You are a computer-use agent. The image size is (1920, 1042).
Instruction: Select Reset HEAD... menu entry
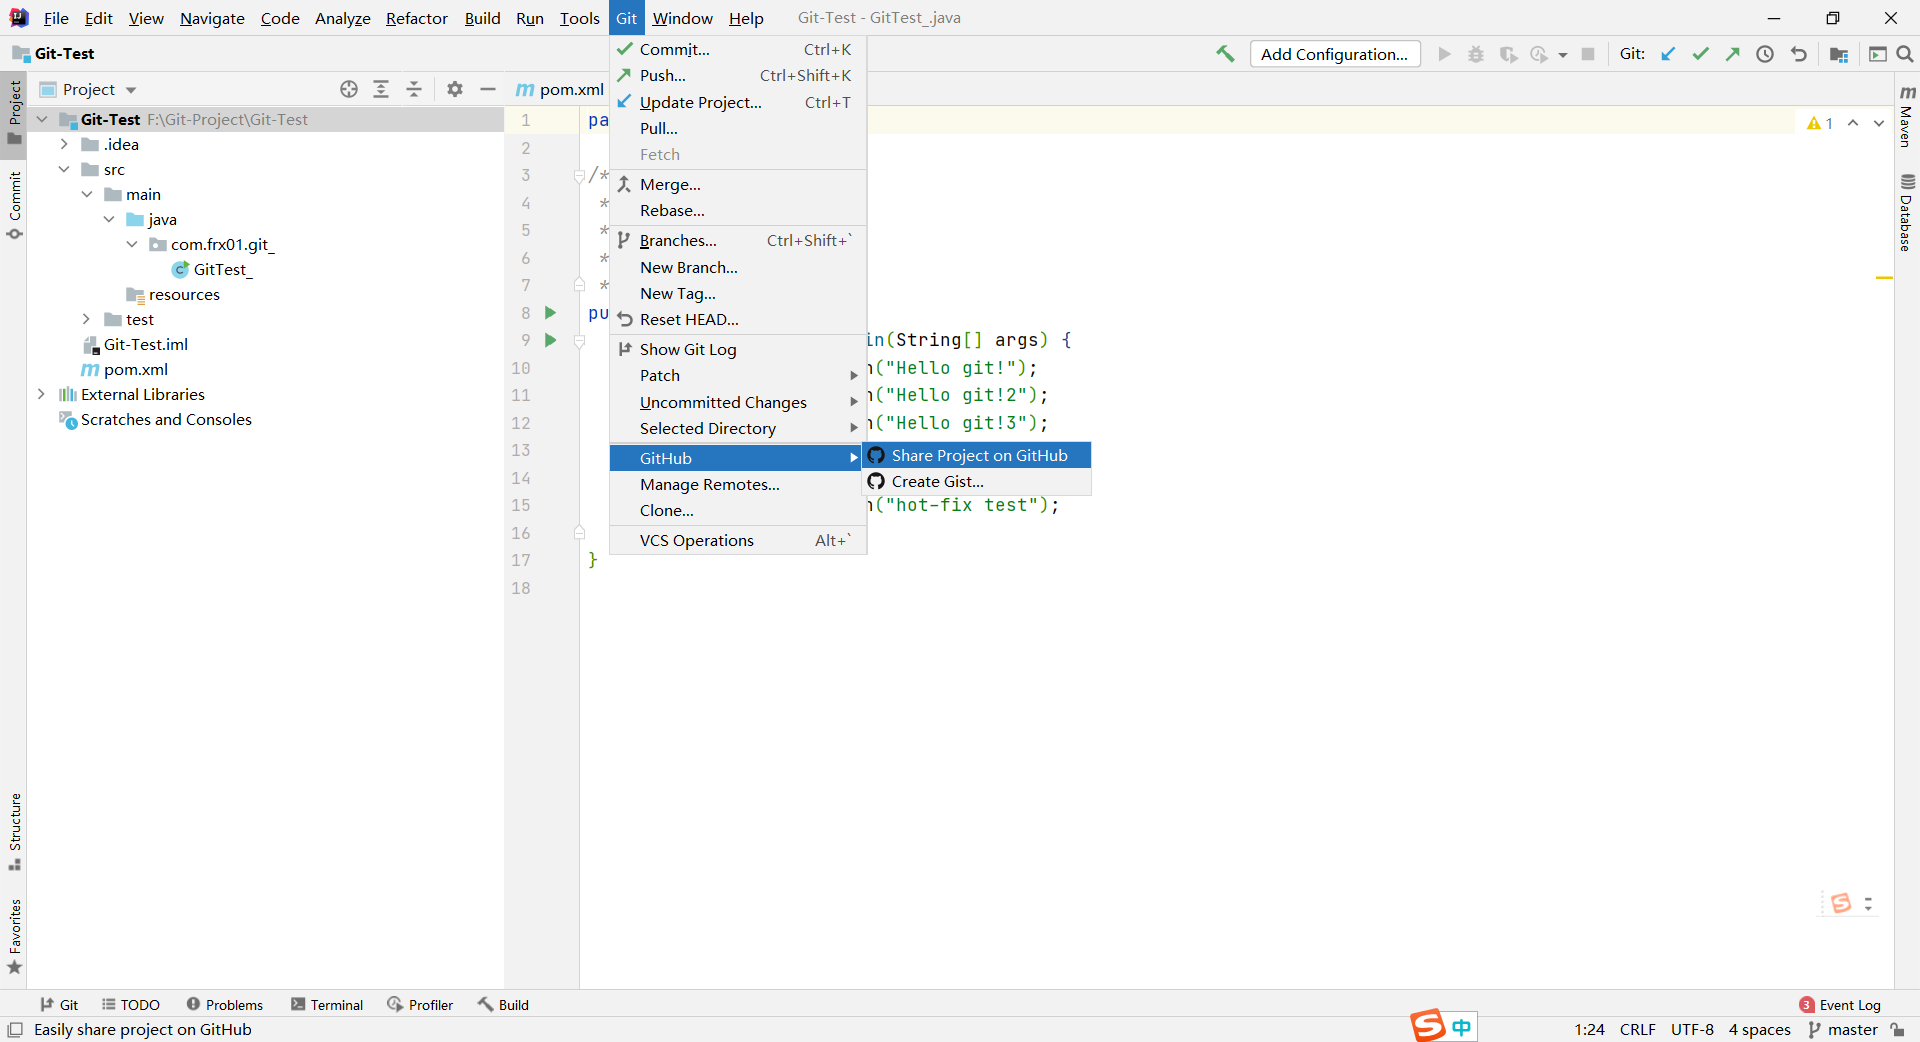[x=738, y=319]
